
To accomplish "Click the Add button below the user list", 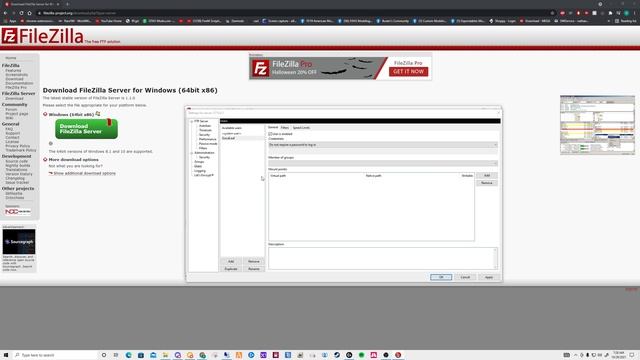I will tap(231, 261).
